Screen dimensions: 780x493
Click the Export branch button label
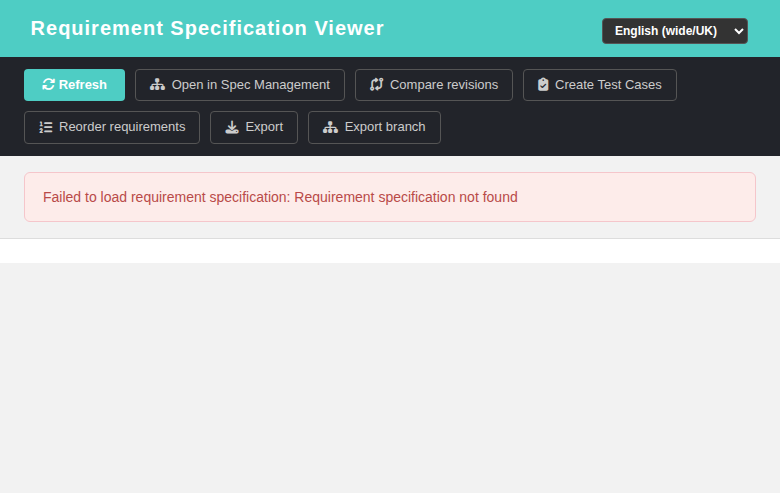(x=385, y=127)
